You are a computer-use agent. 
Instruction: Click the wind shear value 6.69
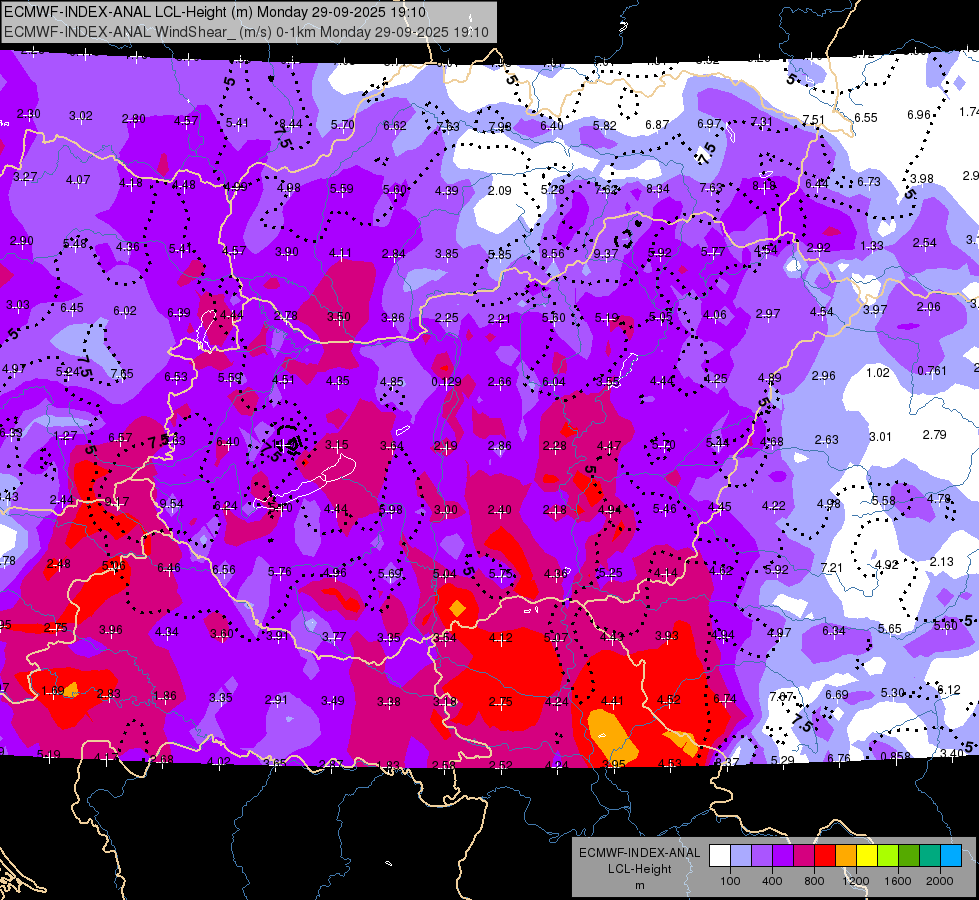click(x=837, y=695)
